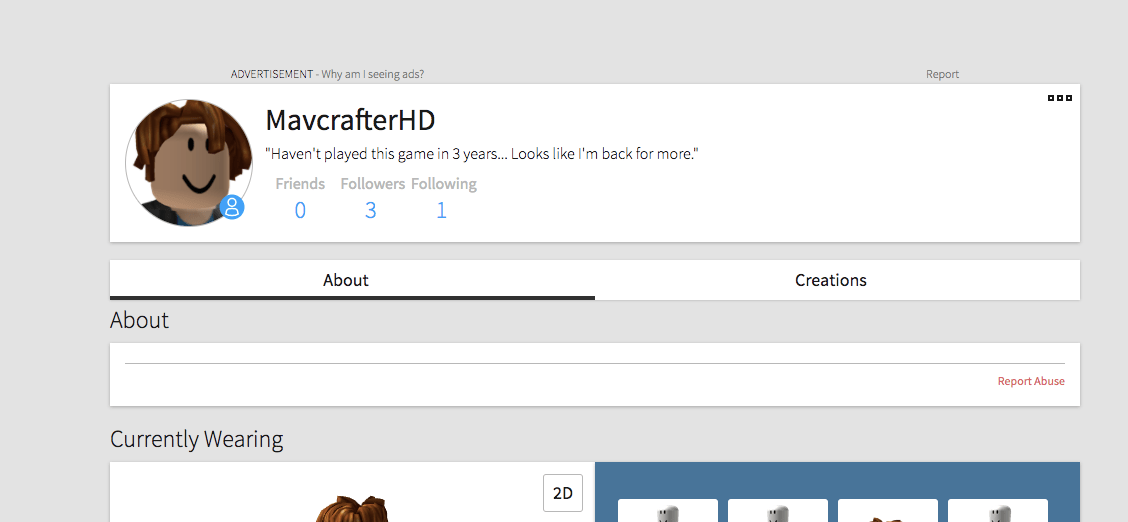Open the second worn item thumbnail
This screenshot has height=522, width=1128.
pos(778,511)
